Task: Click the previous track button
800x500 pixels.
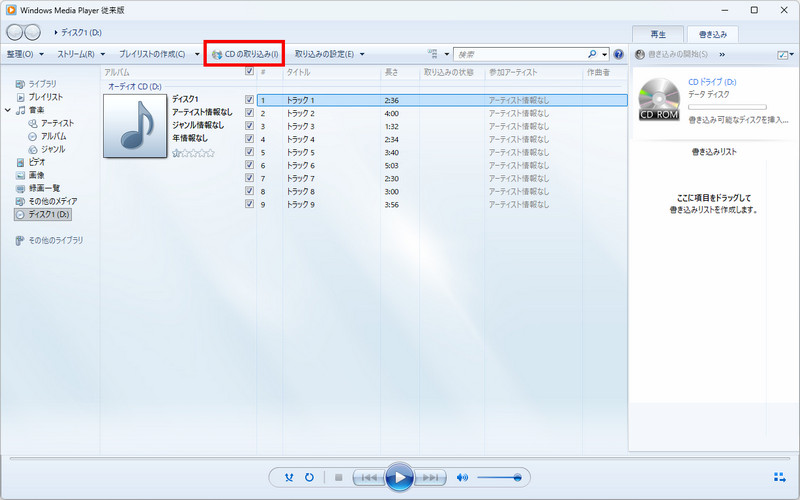Action: pos(369,478)
